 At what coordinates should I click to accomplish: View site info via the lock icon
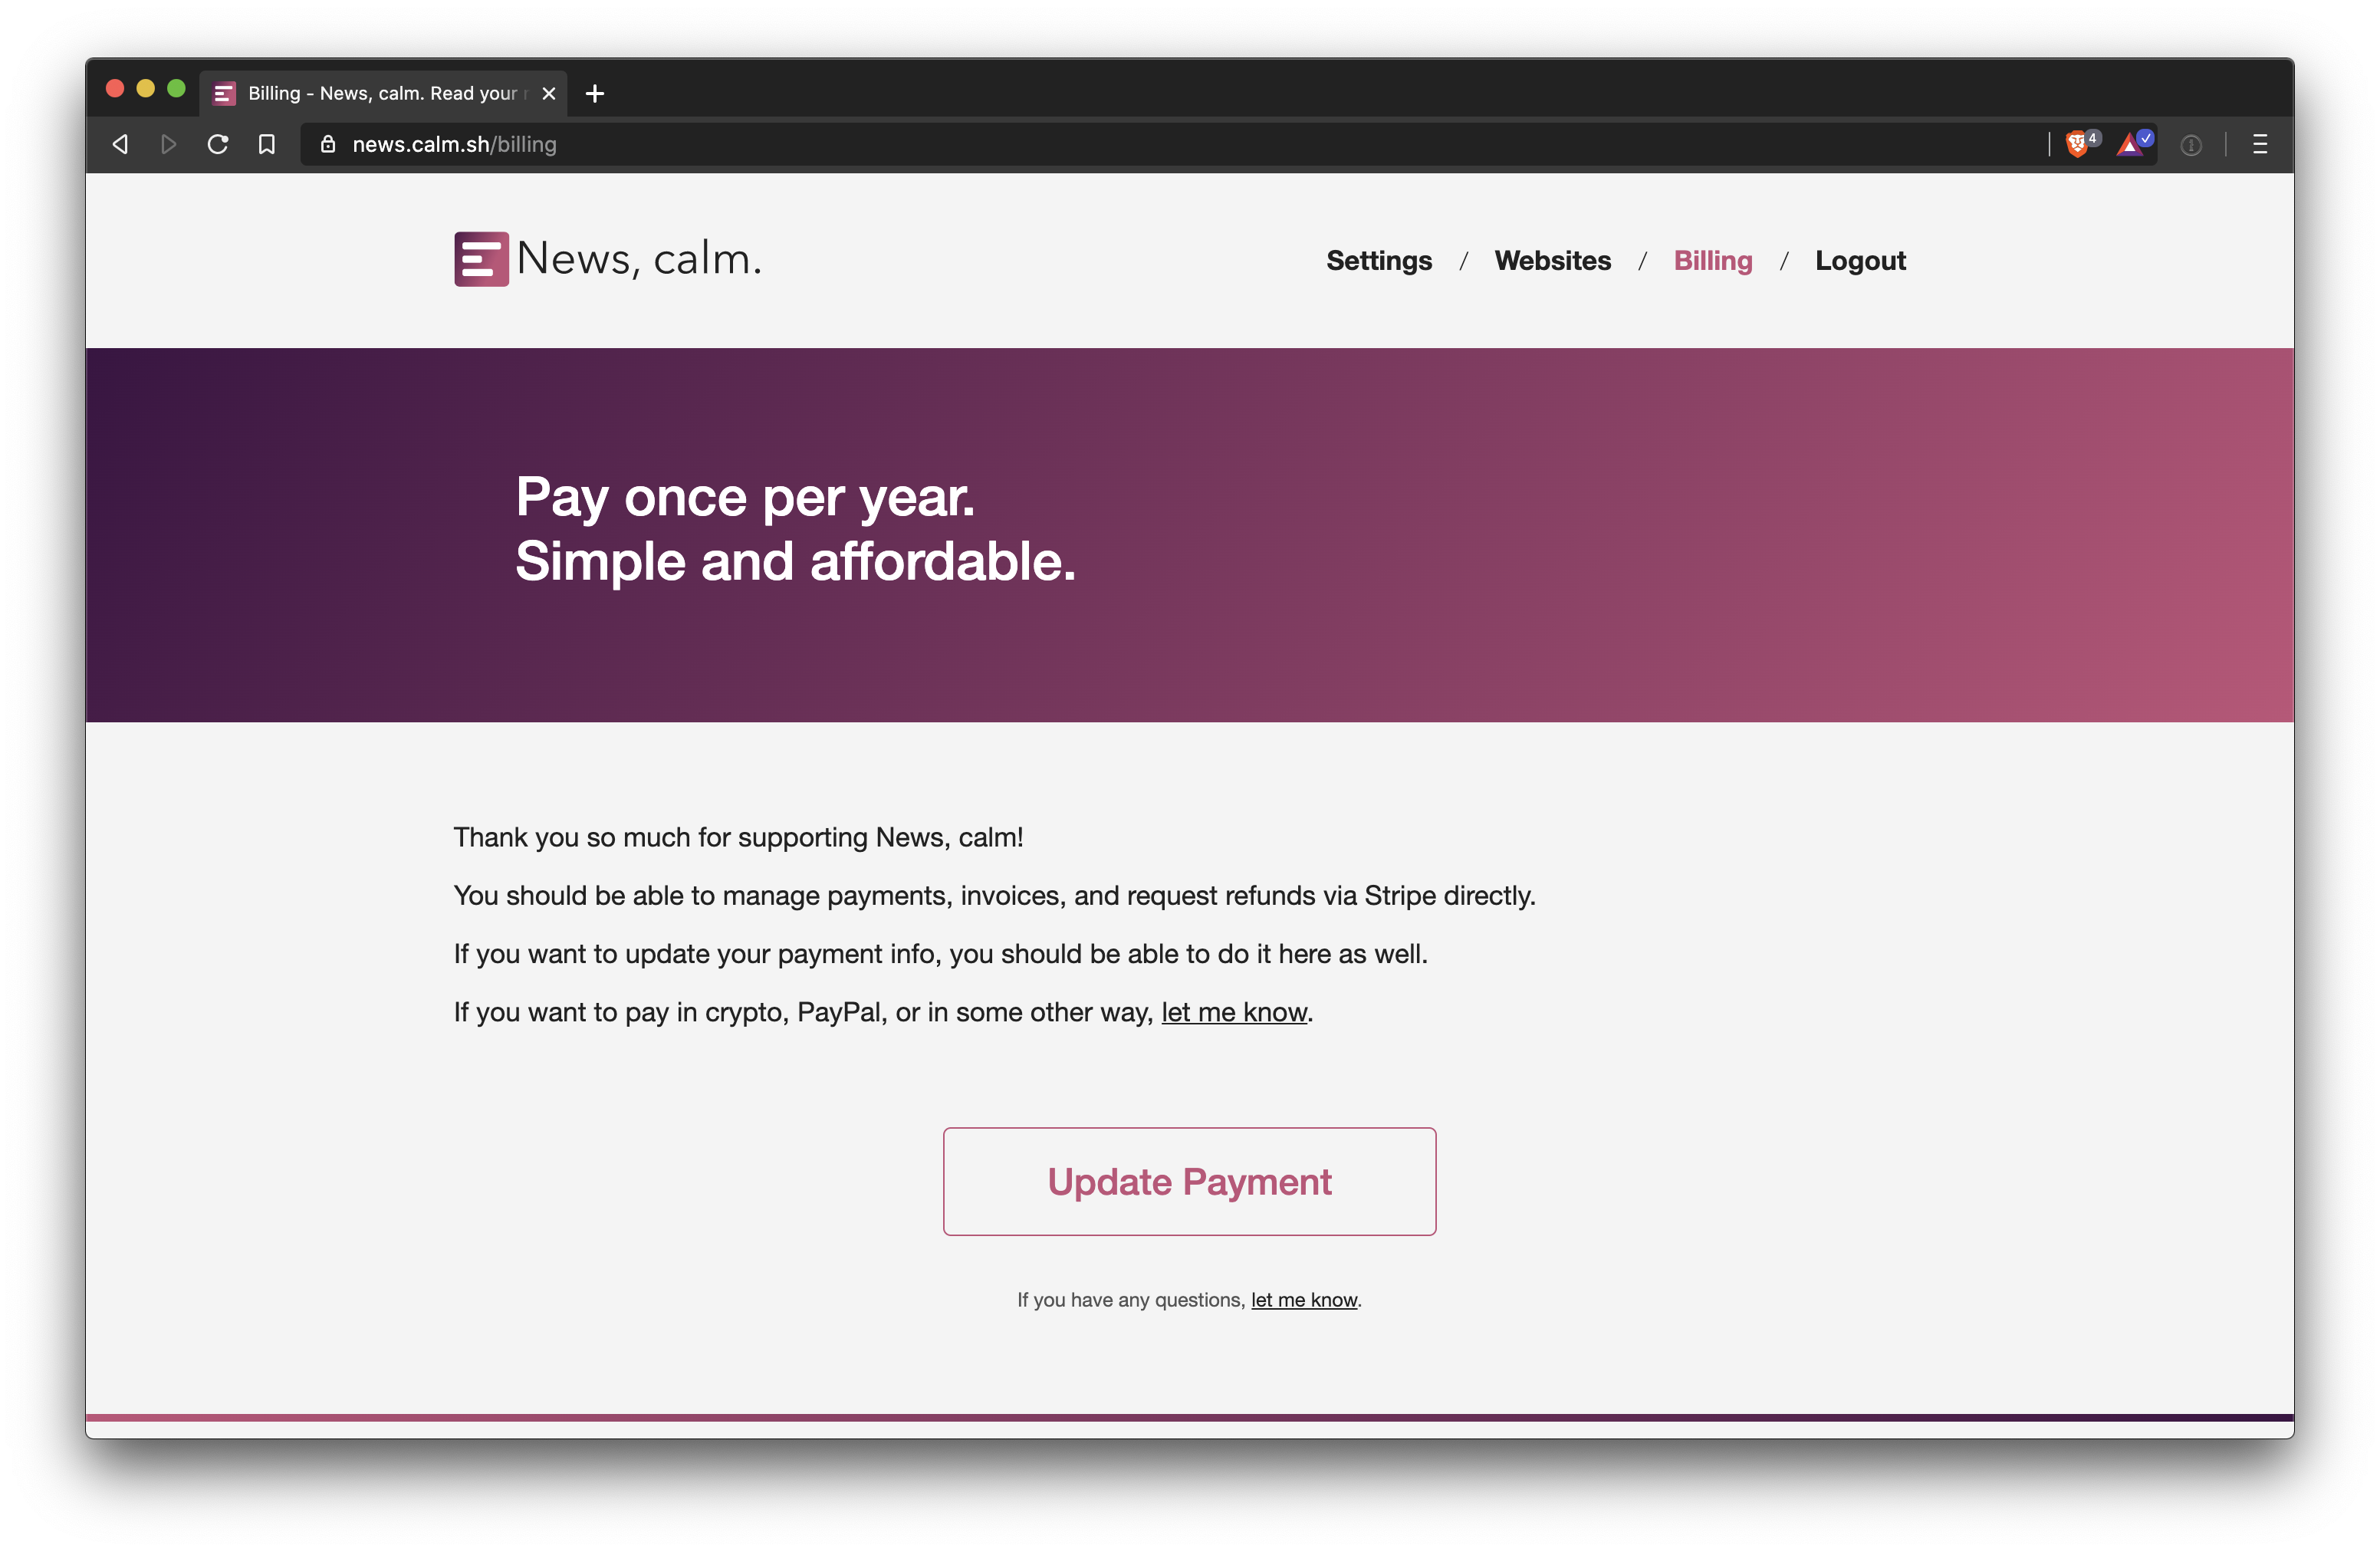[x=328, y=145]
